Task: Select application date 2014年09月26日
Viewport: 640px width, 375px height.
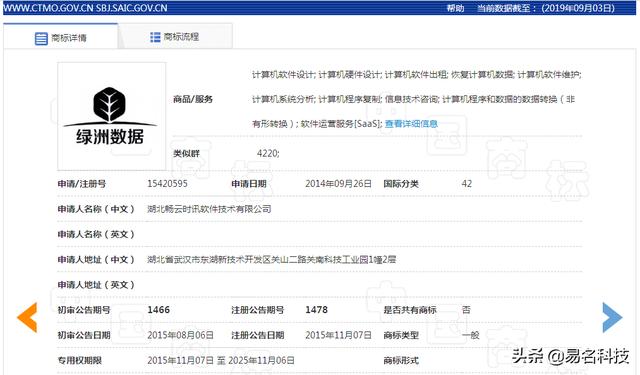Action: (x=338, y=184)
